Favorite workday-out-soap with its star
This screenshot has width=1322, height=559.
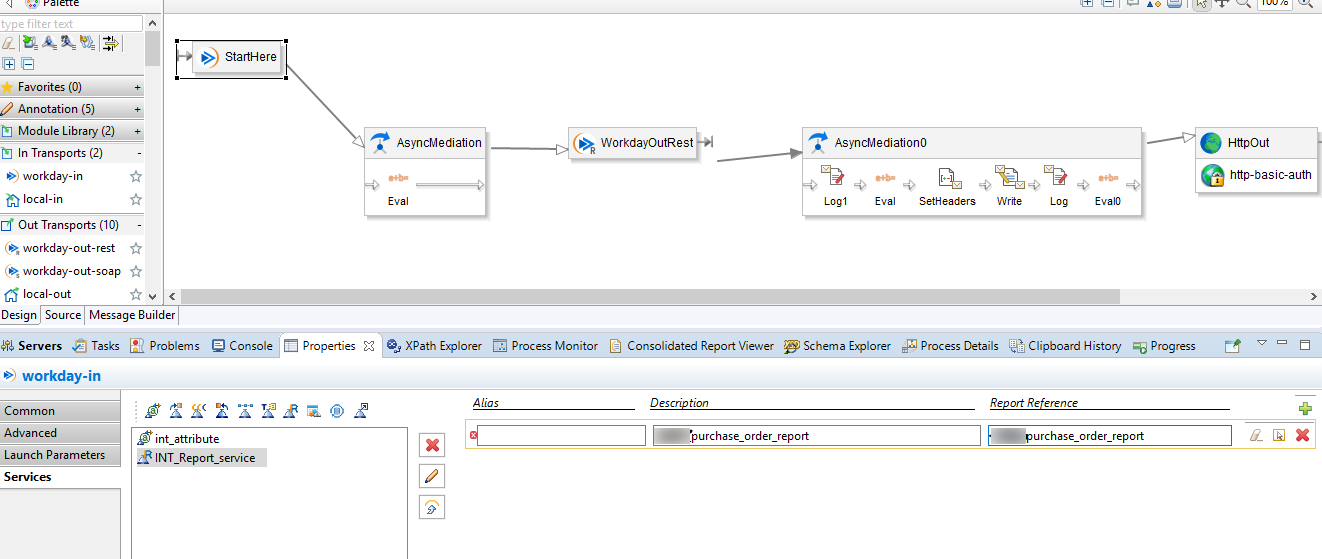click(136, 271)
